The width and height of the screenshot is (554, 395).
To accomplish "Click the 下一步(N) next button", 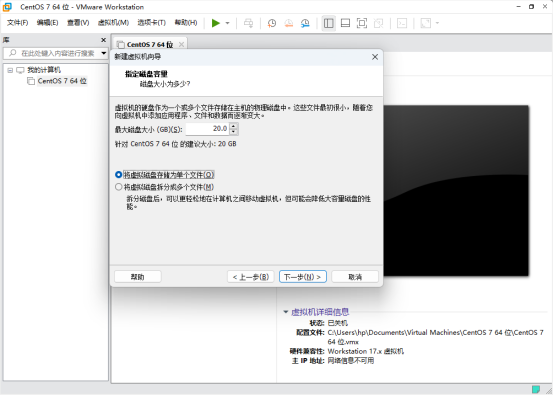I will [303, 277].
